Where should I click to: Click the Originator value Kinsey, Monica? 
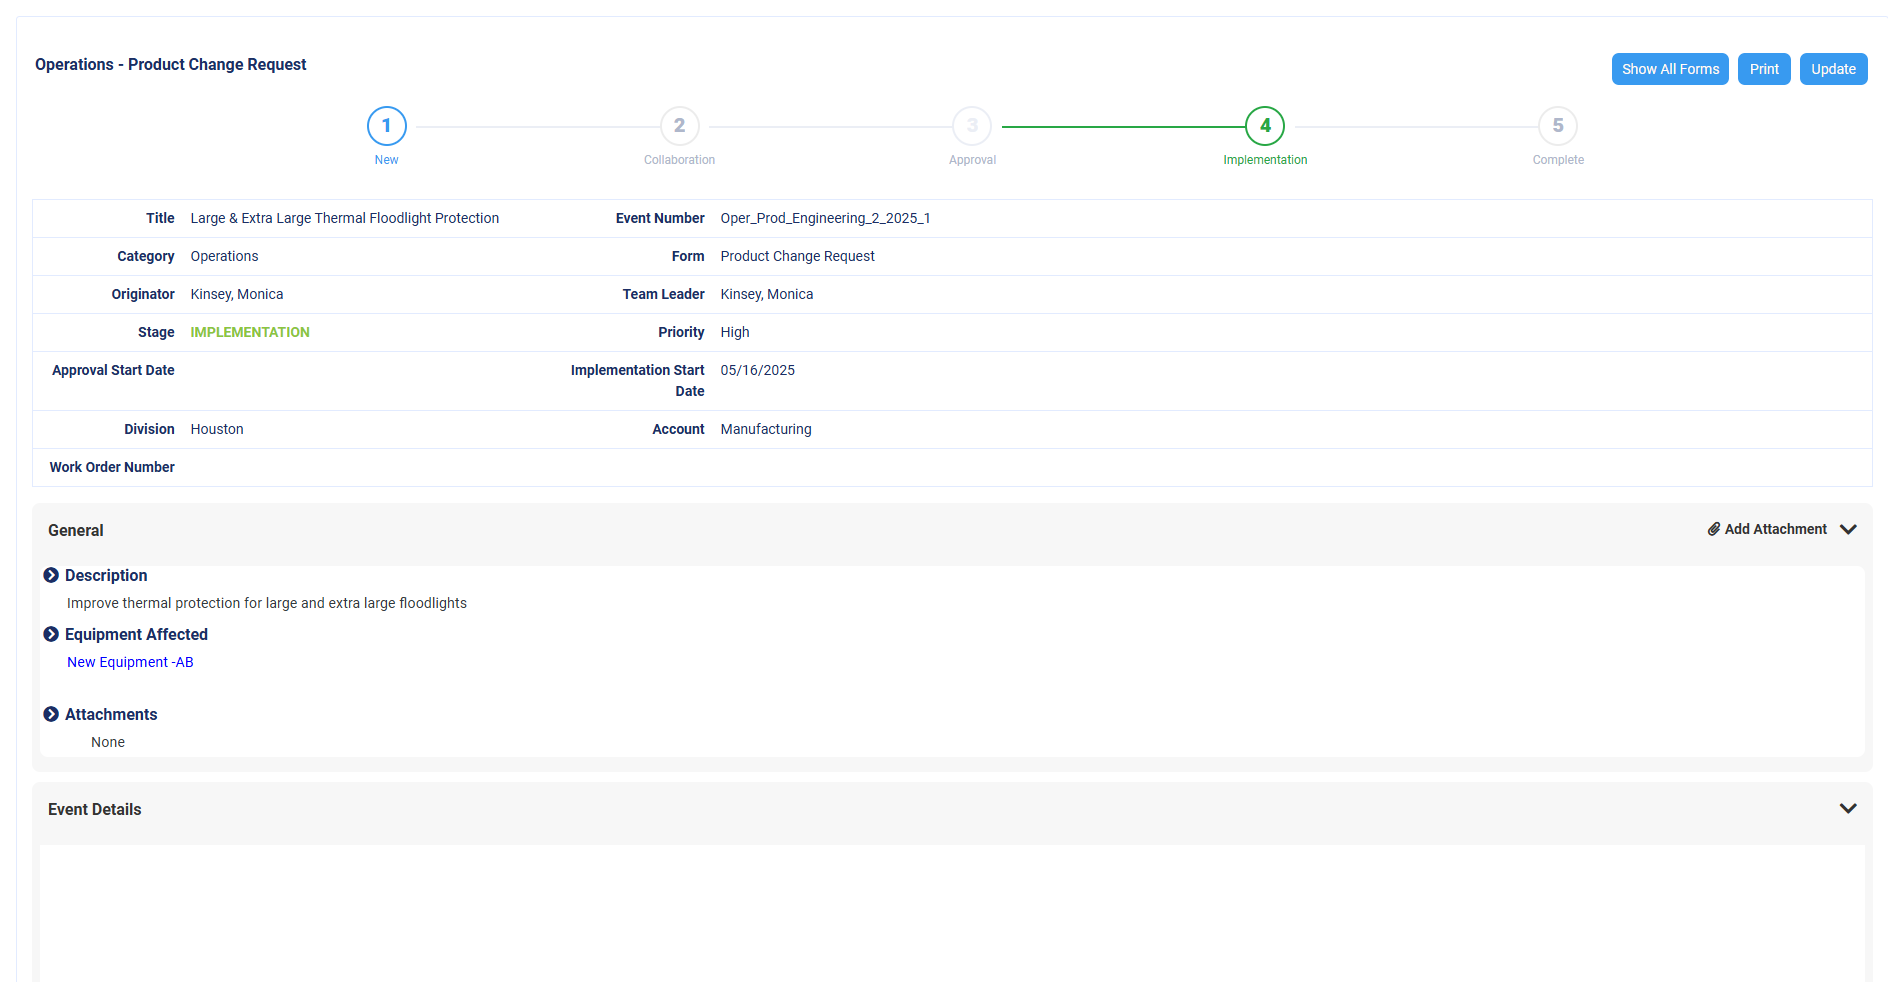coord(236,294)
